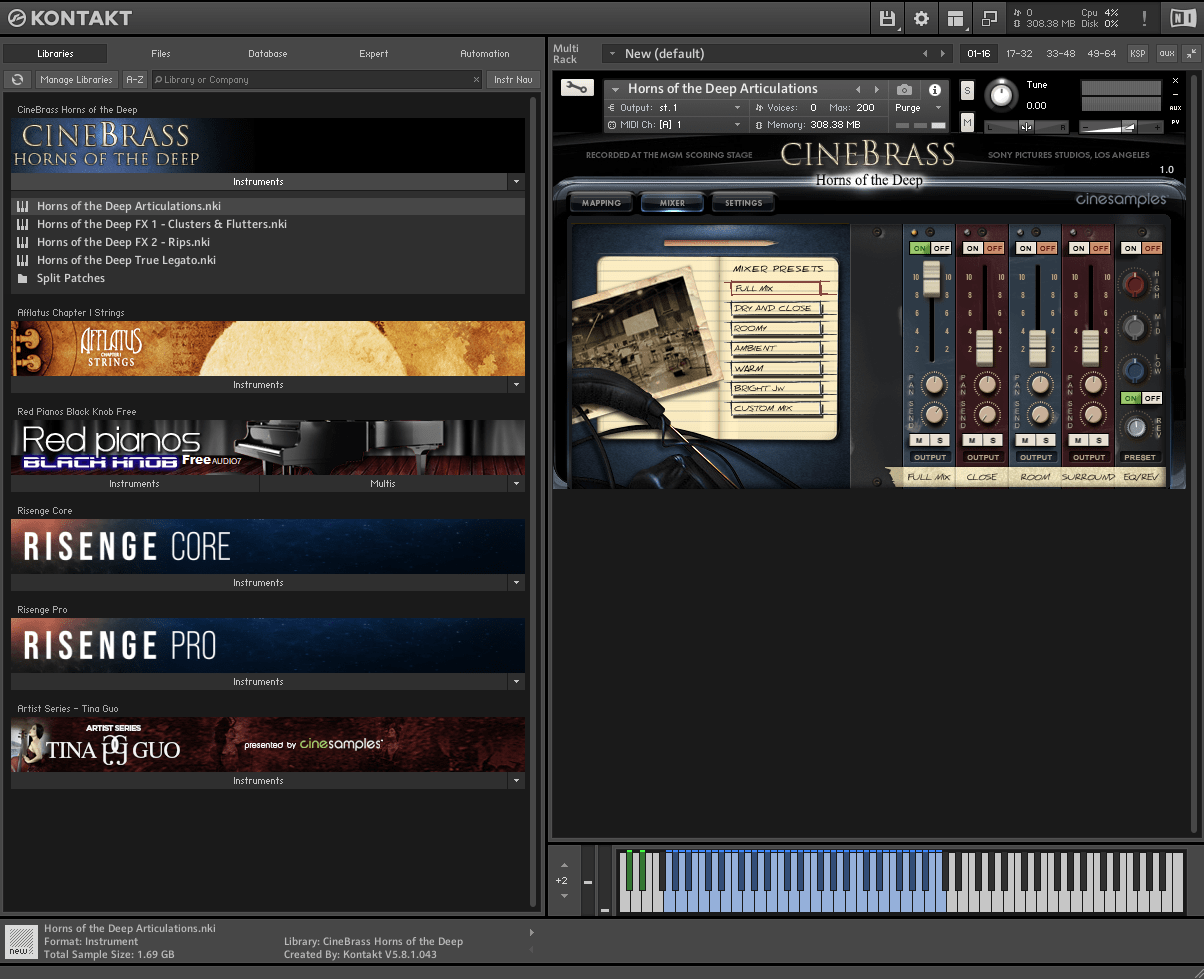
Task: Expand Risenge Core Instruments dropdown arrow
Action: pos(516,583)
